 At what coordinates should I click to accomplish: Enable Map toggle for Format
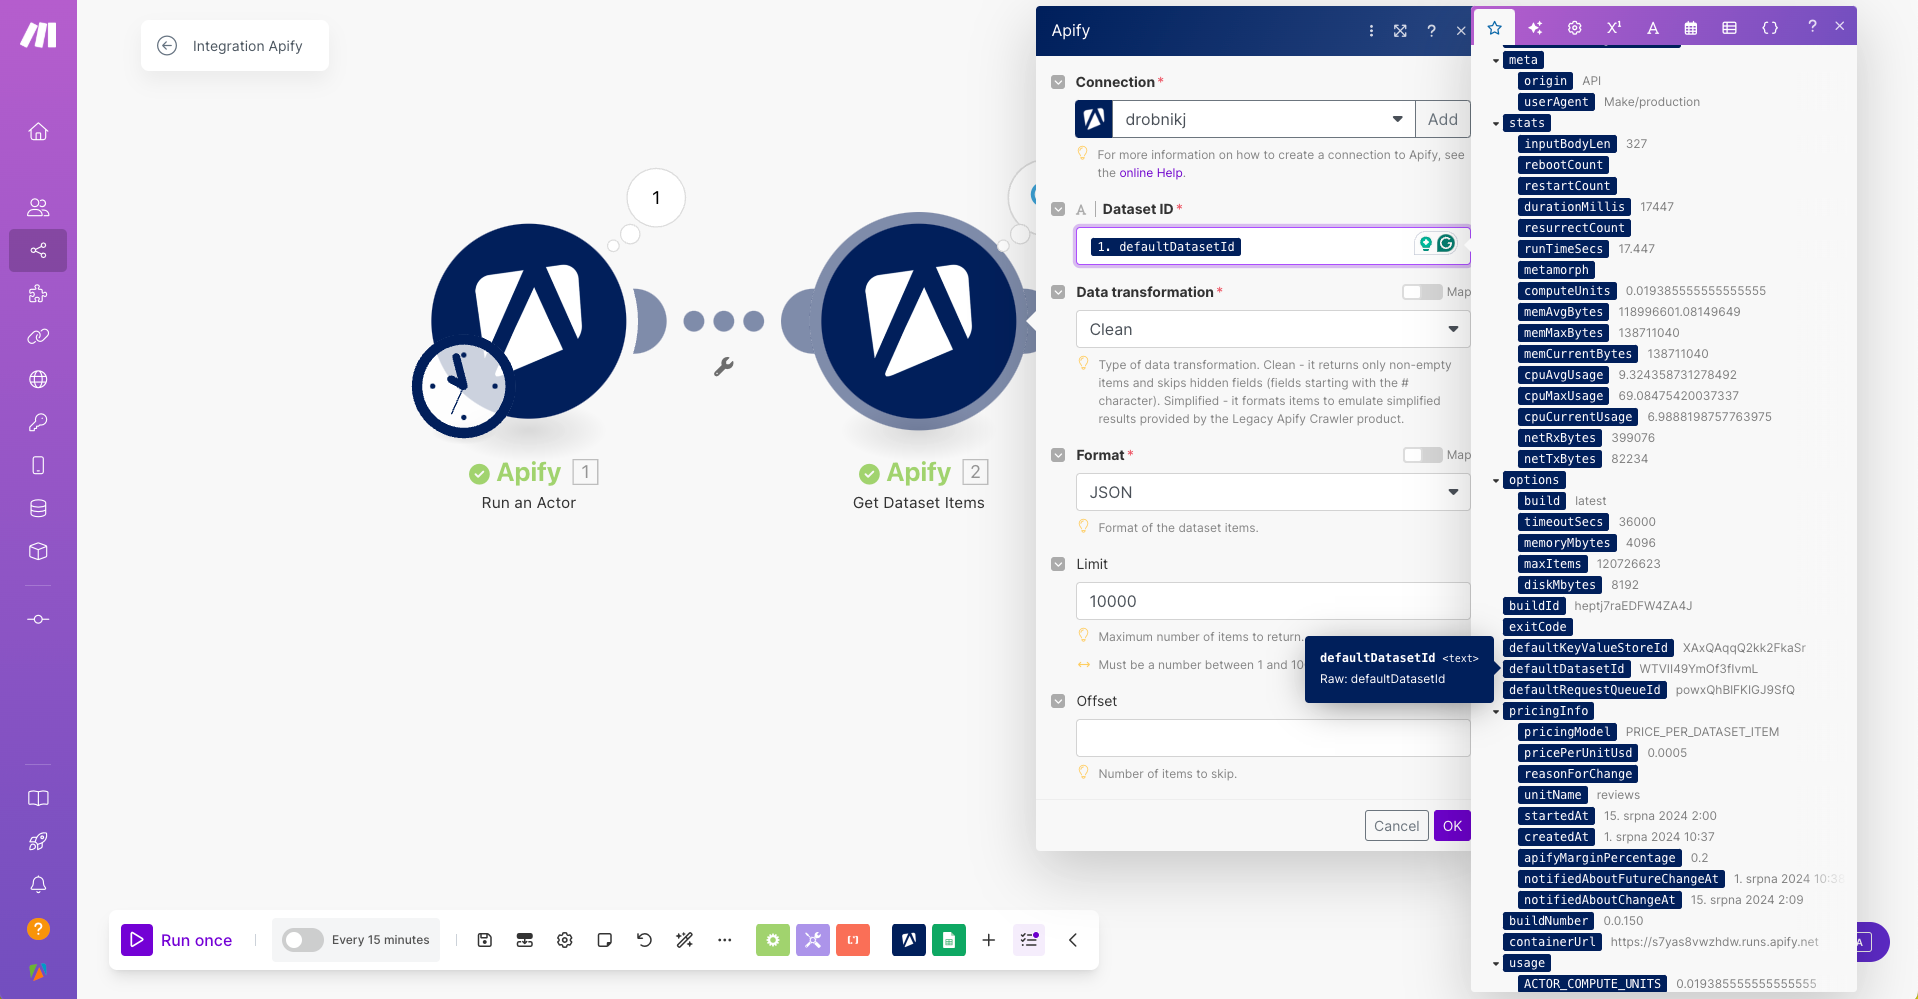pos(1421,455)
